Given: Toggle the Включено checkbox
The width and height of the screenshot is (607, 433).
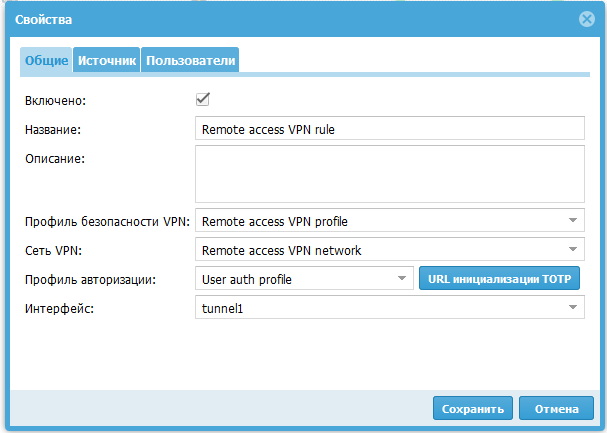Looking at the screenshot, I should tap(202, 99).
